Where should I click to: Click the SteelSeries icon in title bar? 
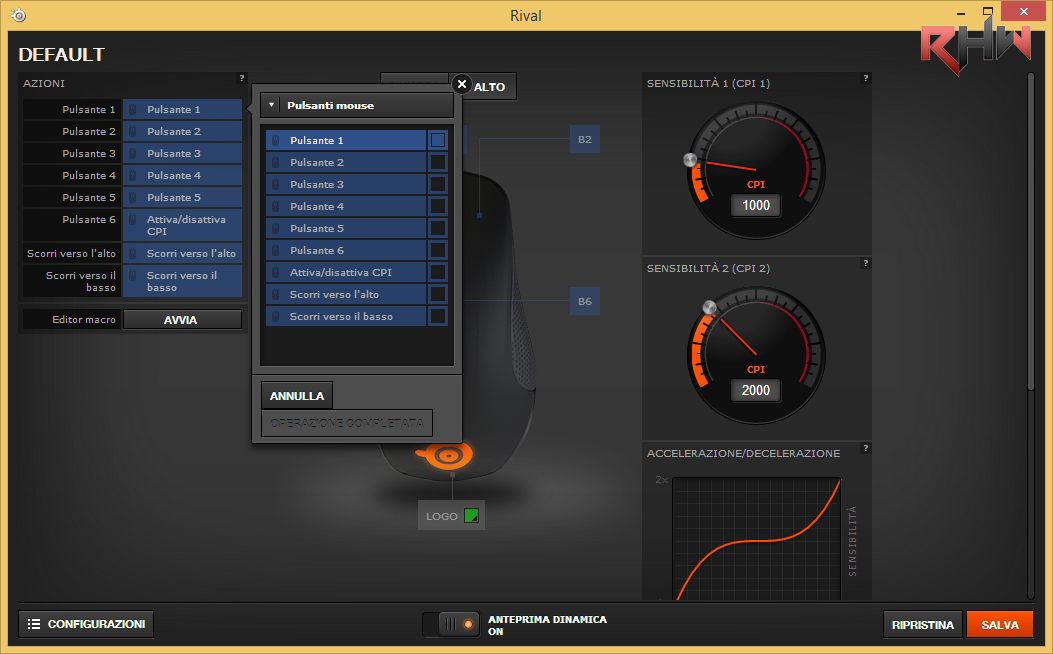(x=19, y=15)
